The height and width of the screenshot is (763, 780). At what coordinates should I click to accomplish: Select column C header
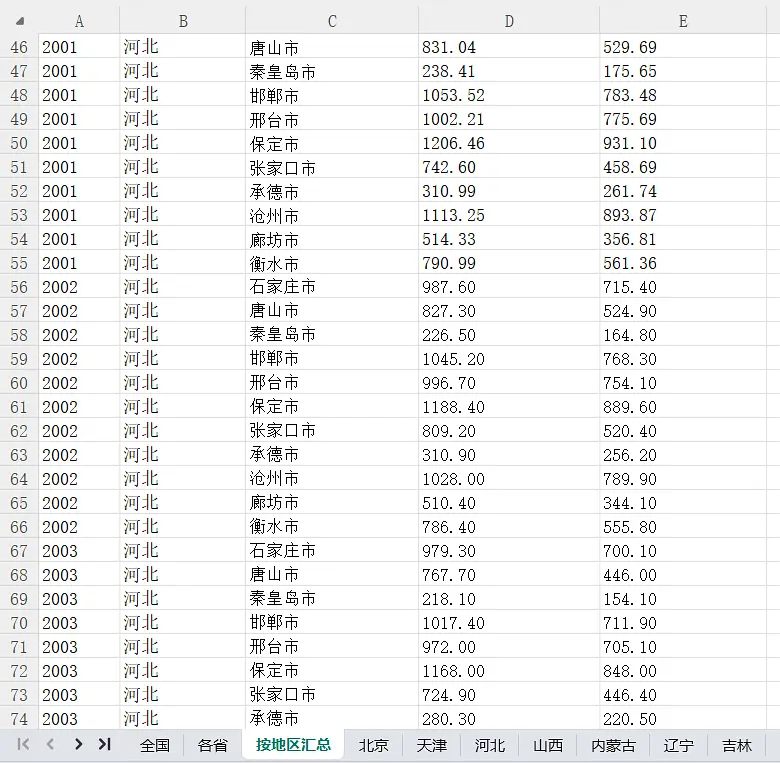(x=332, y=21)
